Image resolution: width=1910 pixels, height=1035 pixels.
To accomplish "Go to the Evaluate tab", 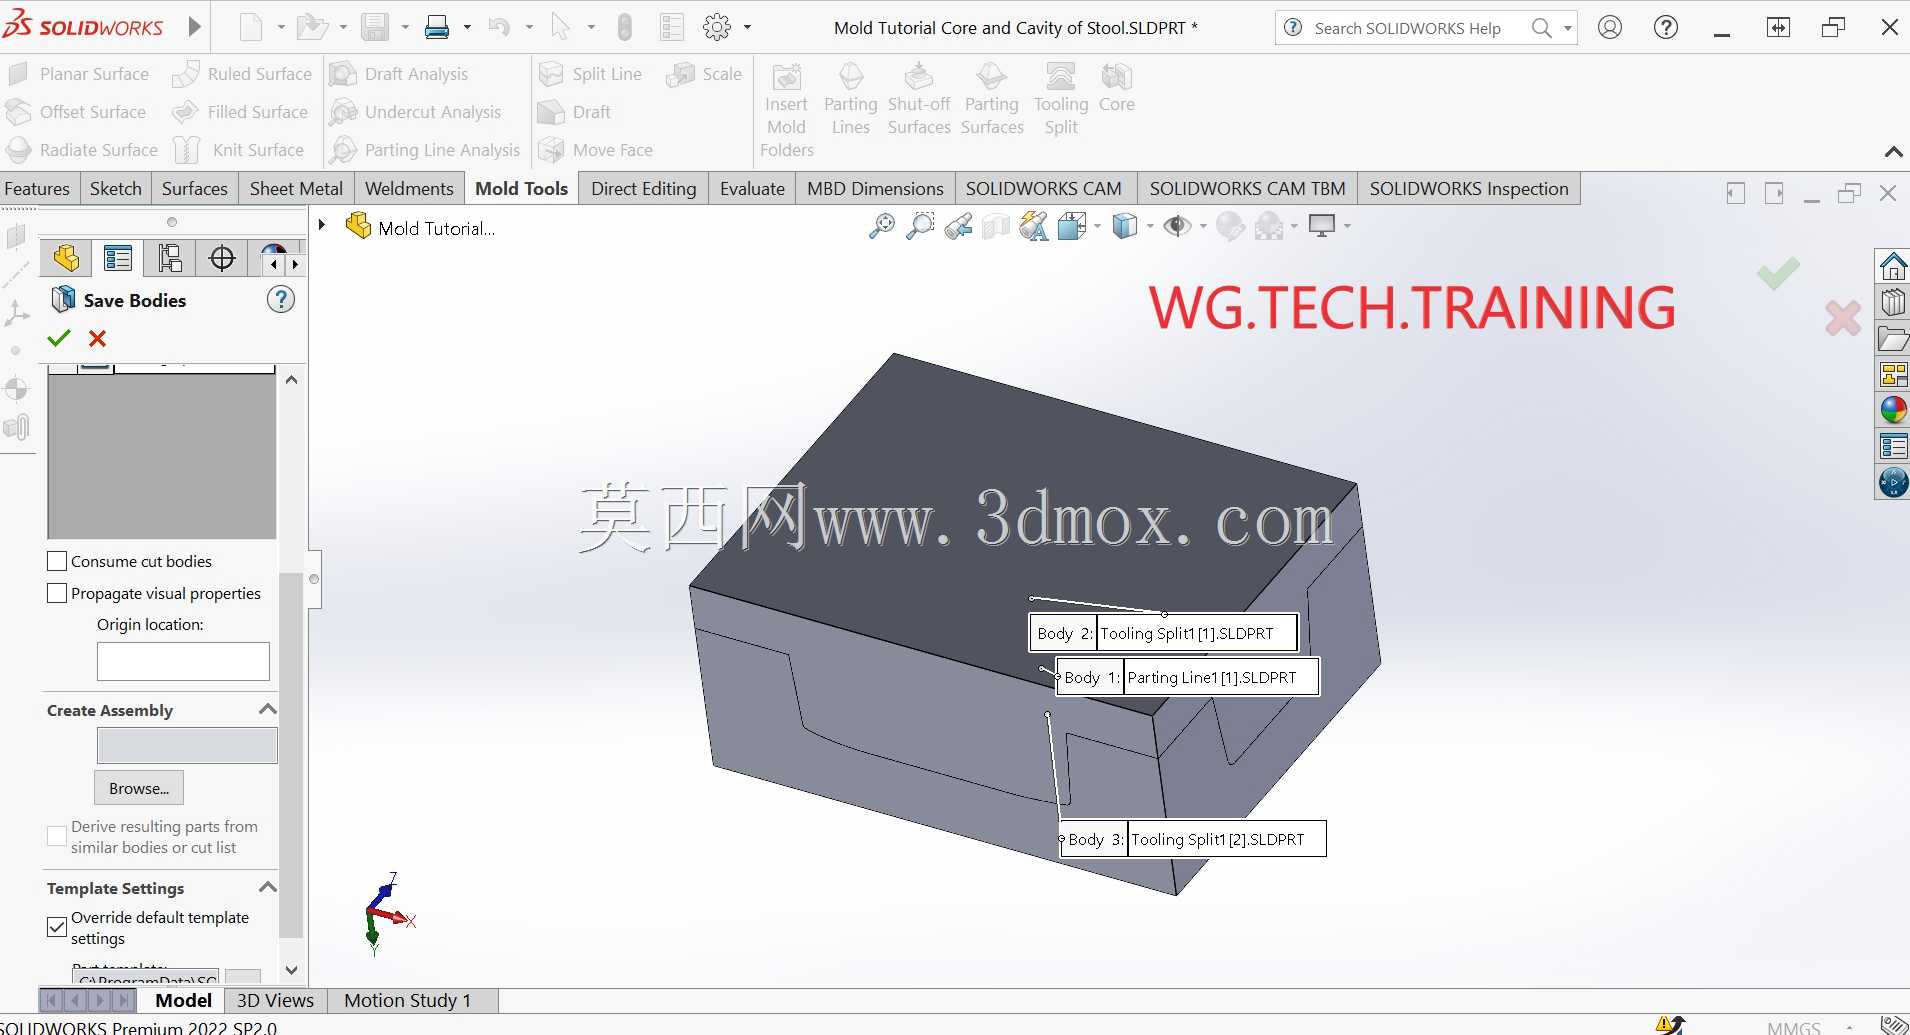I will 752,189.
